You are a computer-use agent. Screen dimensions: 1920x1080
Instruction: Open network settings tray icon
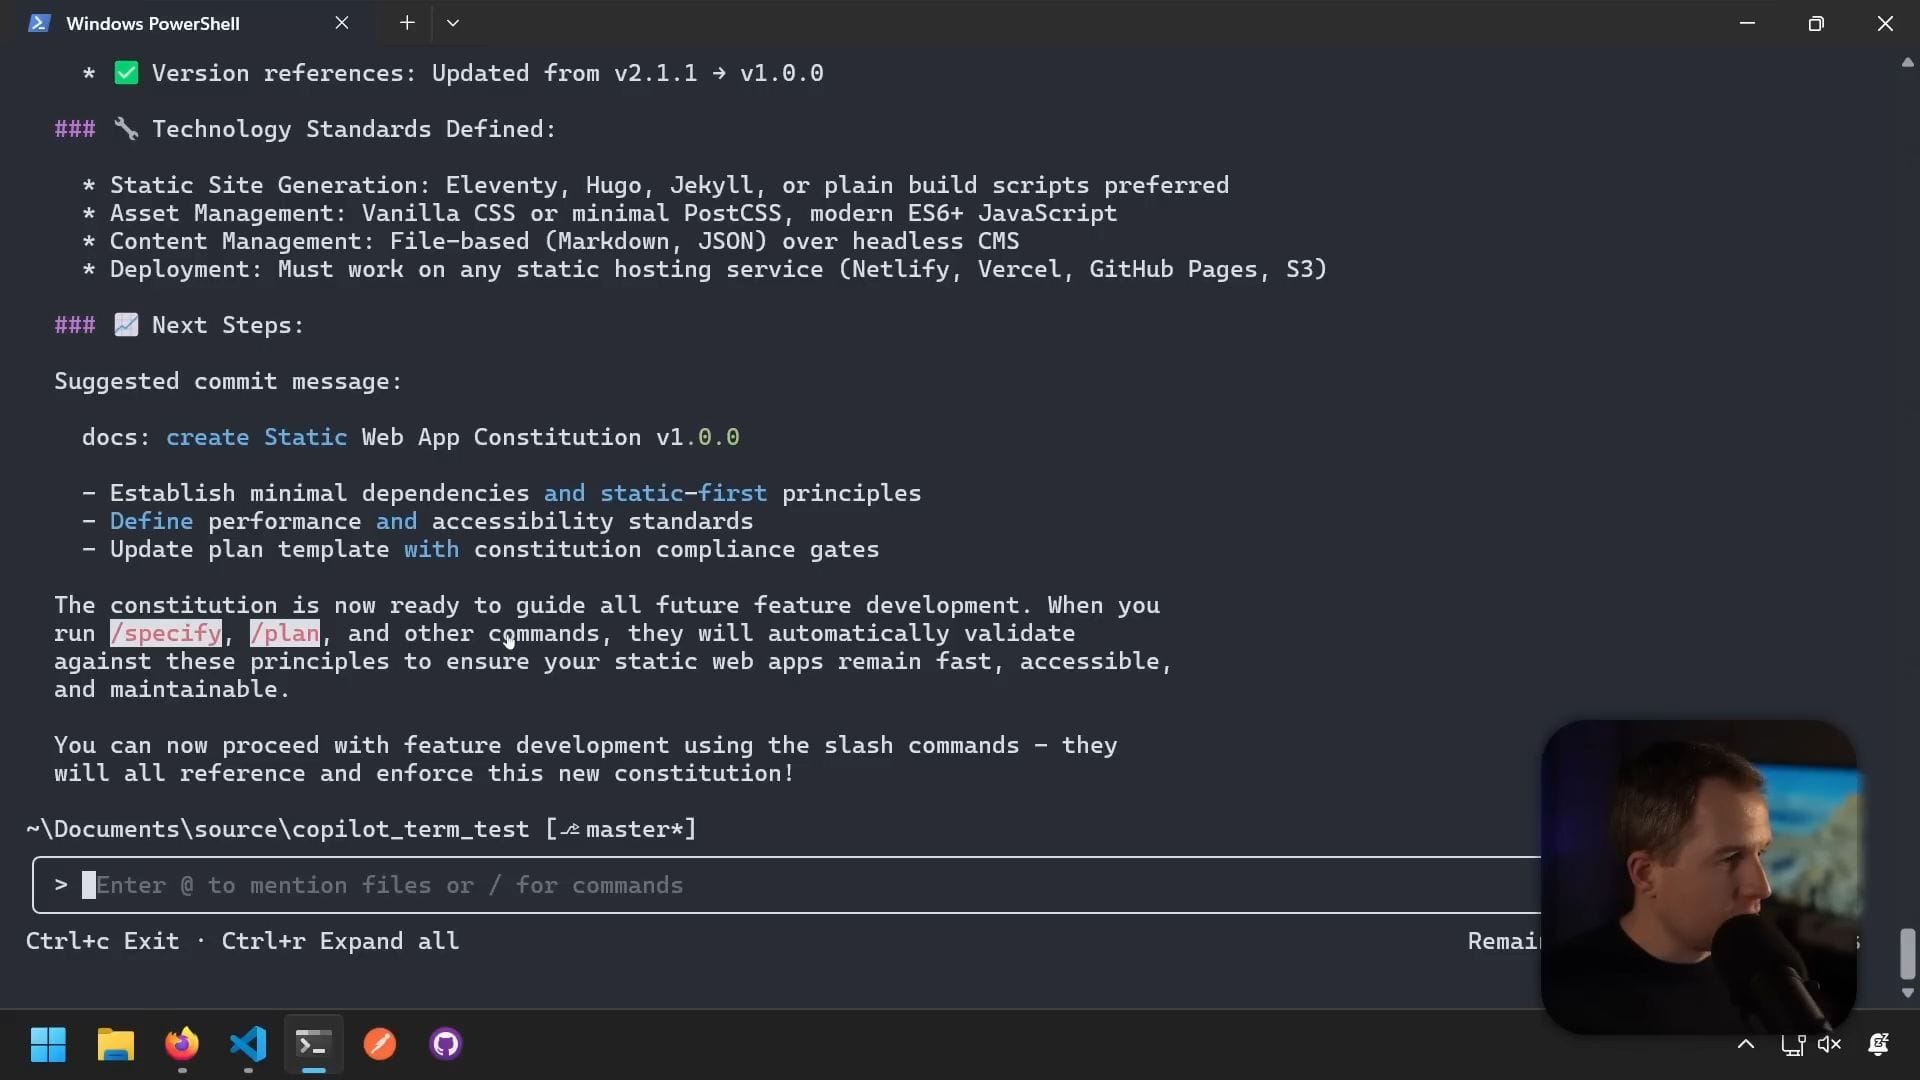(x=1792, y=1044)
